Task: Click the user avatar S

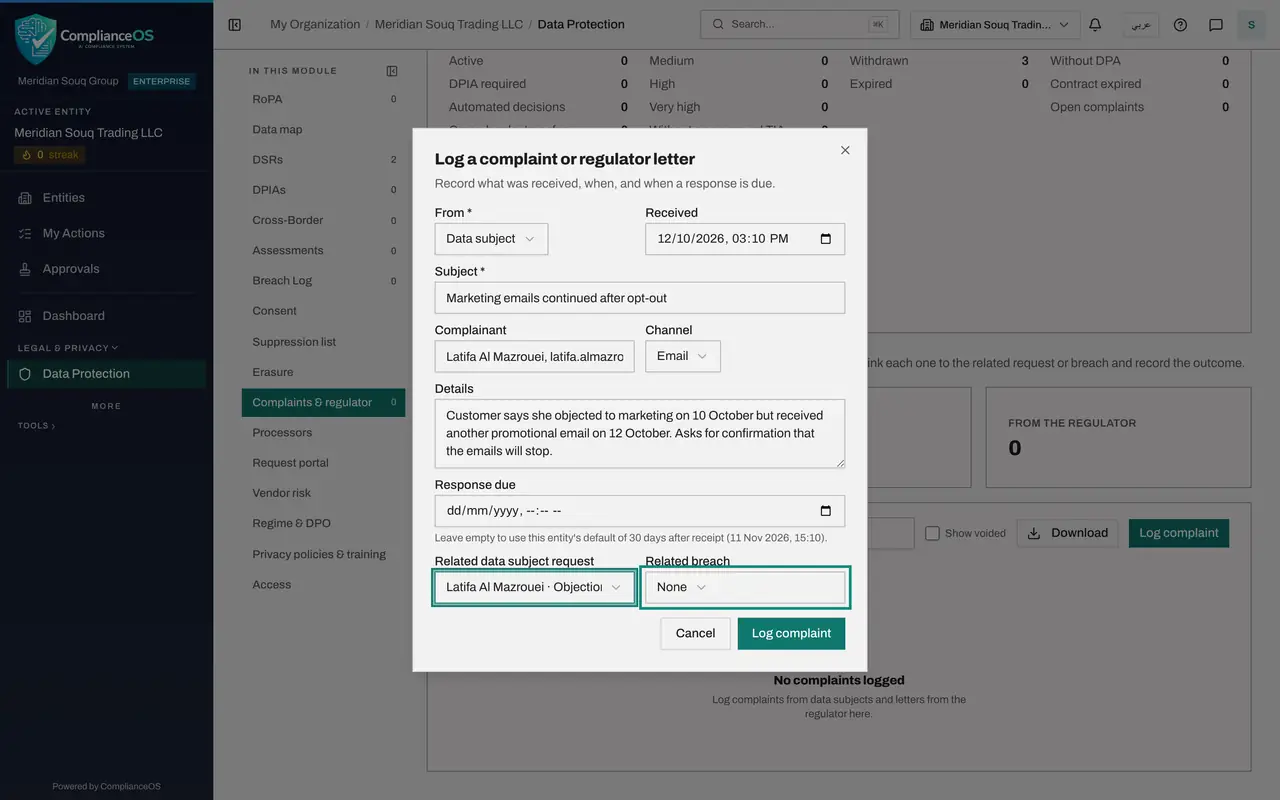Action: pos(1251,25)
